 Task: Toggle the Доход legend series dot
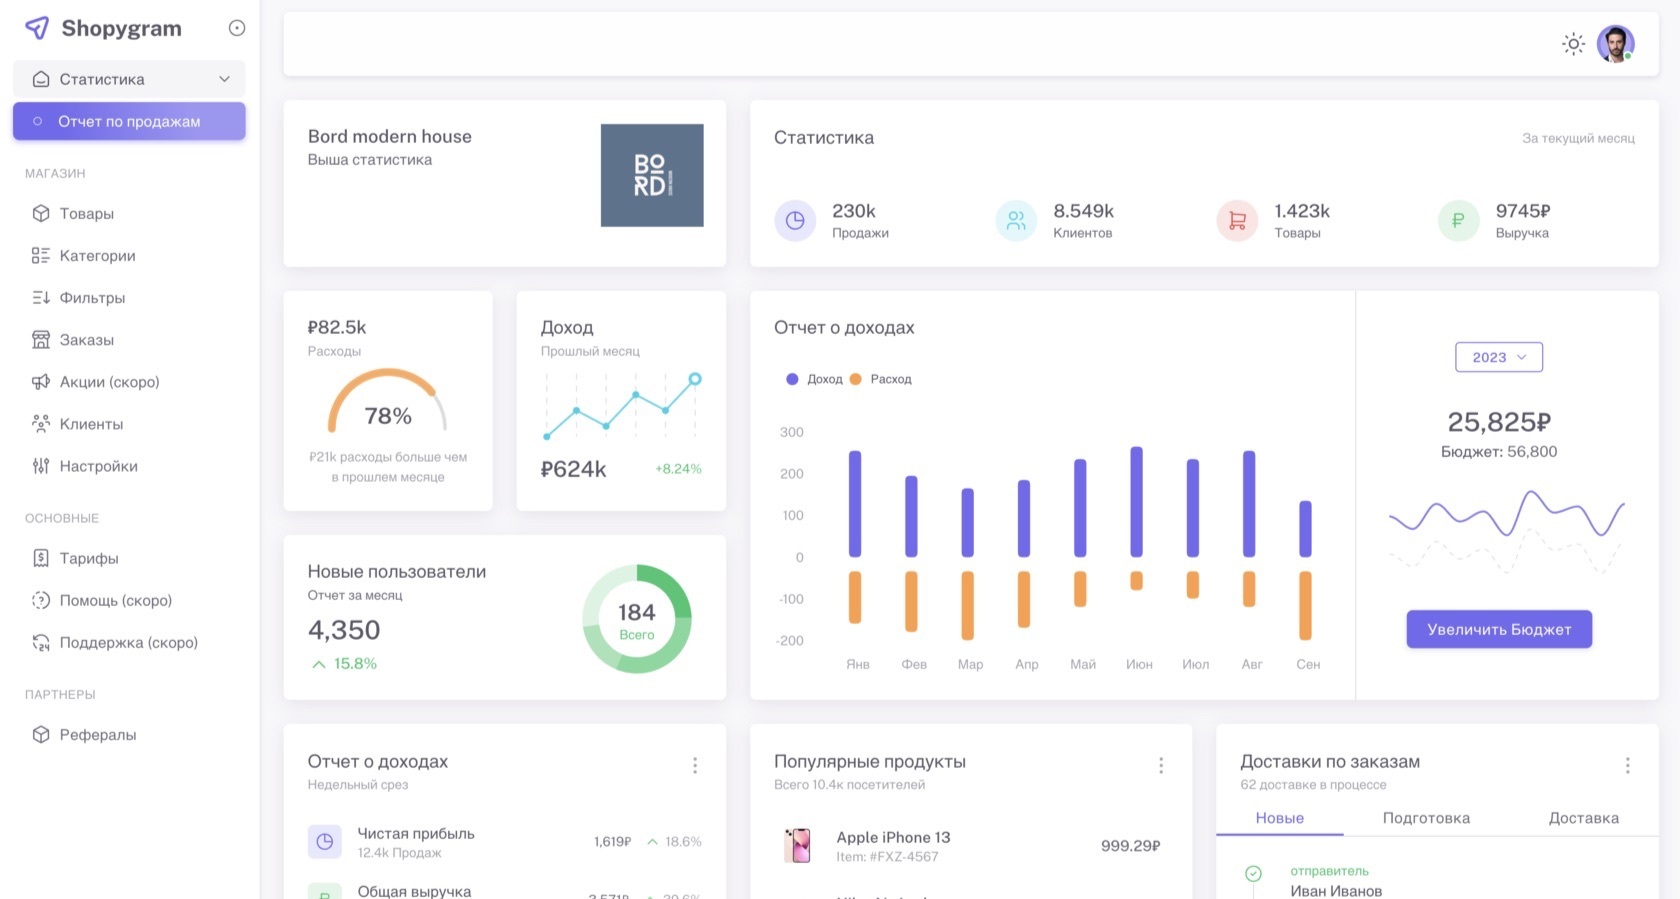(792, 379)
